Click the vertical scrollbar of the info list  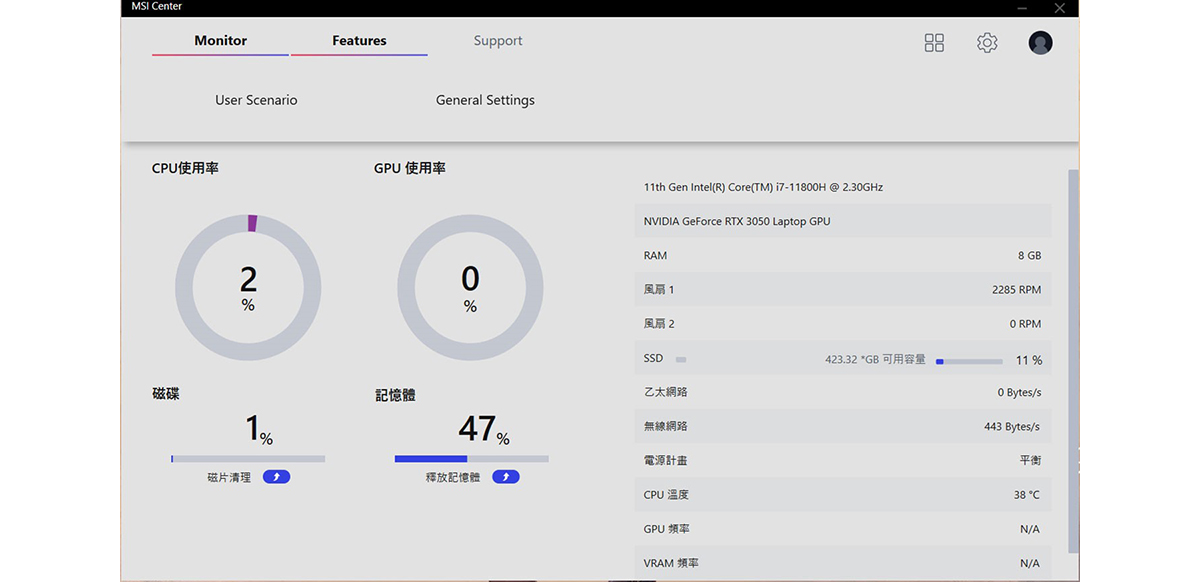coord(1074,360)
